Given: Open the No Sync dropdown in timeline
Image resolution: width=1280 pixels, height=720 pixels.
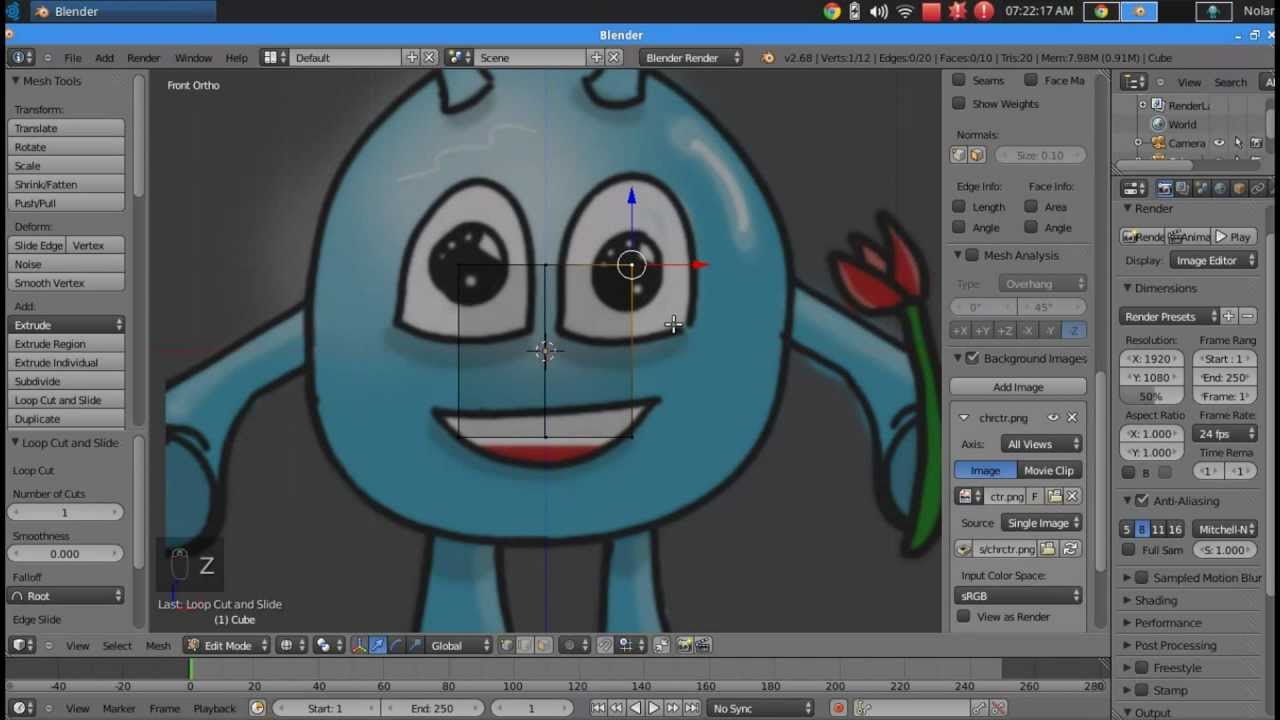Looking at the screenshot, I should [761, 708].
